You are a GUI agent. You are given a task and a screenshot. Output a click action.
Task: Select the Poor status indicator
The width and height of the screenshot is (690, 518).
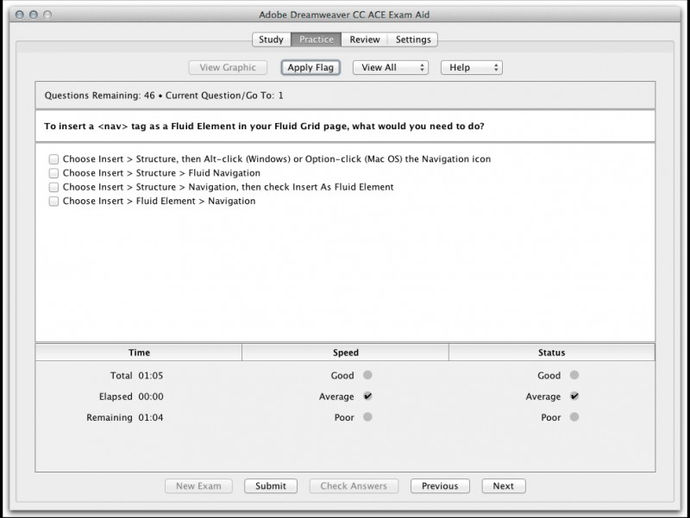pos(574,417)
